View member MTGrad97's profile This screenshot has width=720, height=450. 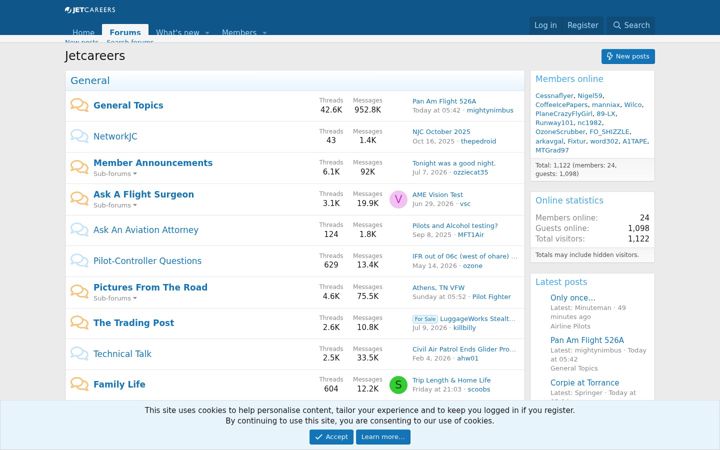click(552, 150)
